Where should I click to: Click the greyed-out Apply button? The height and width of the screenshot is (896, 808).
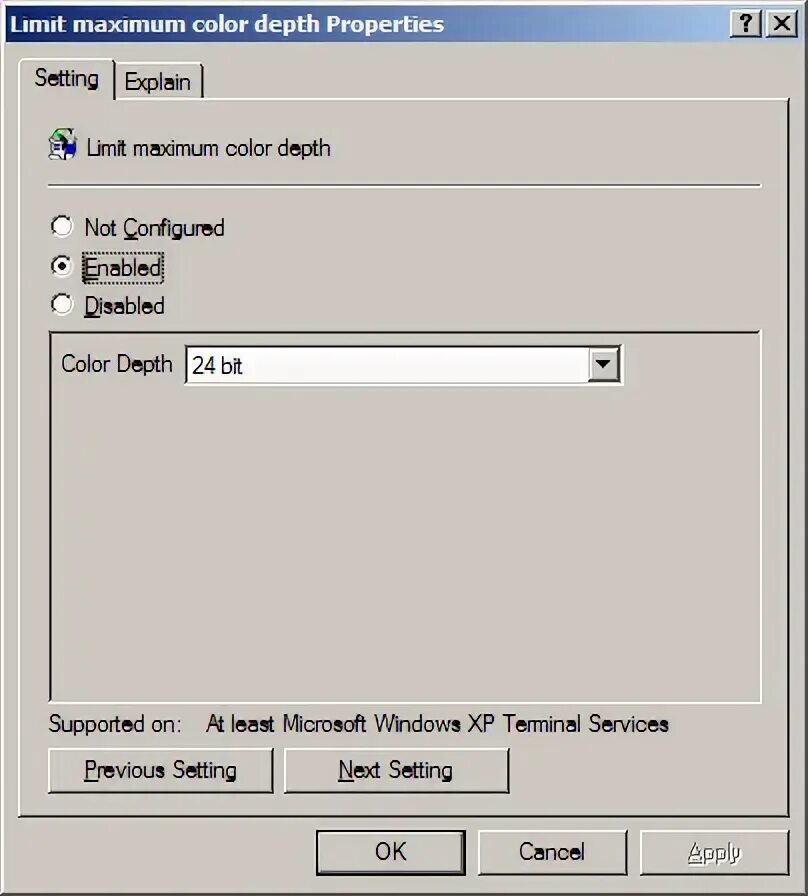tap(714, 852)
